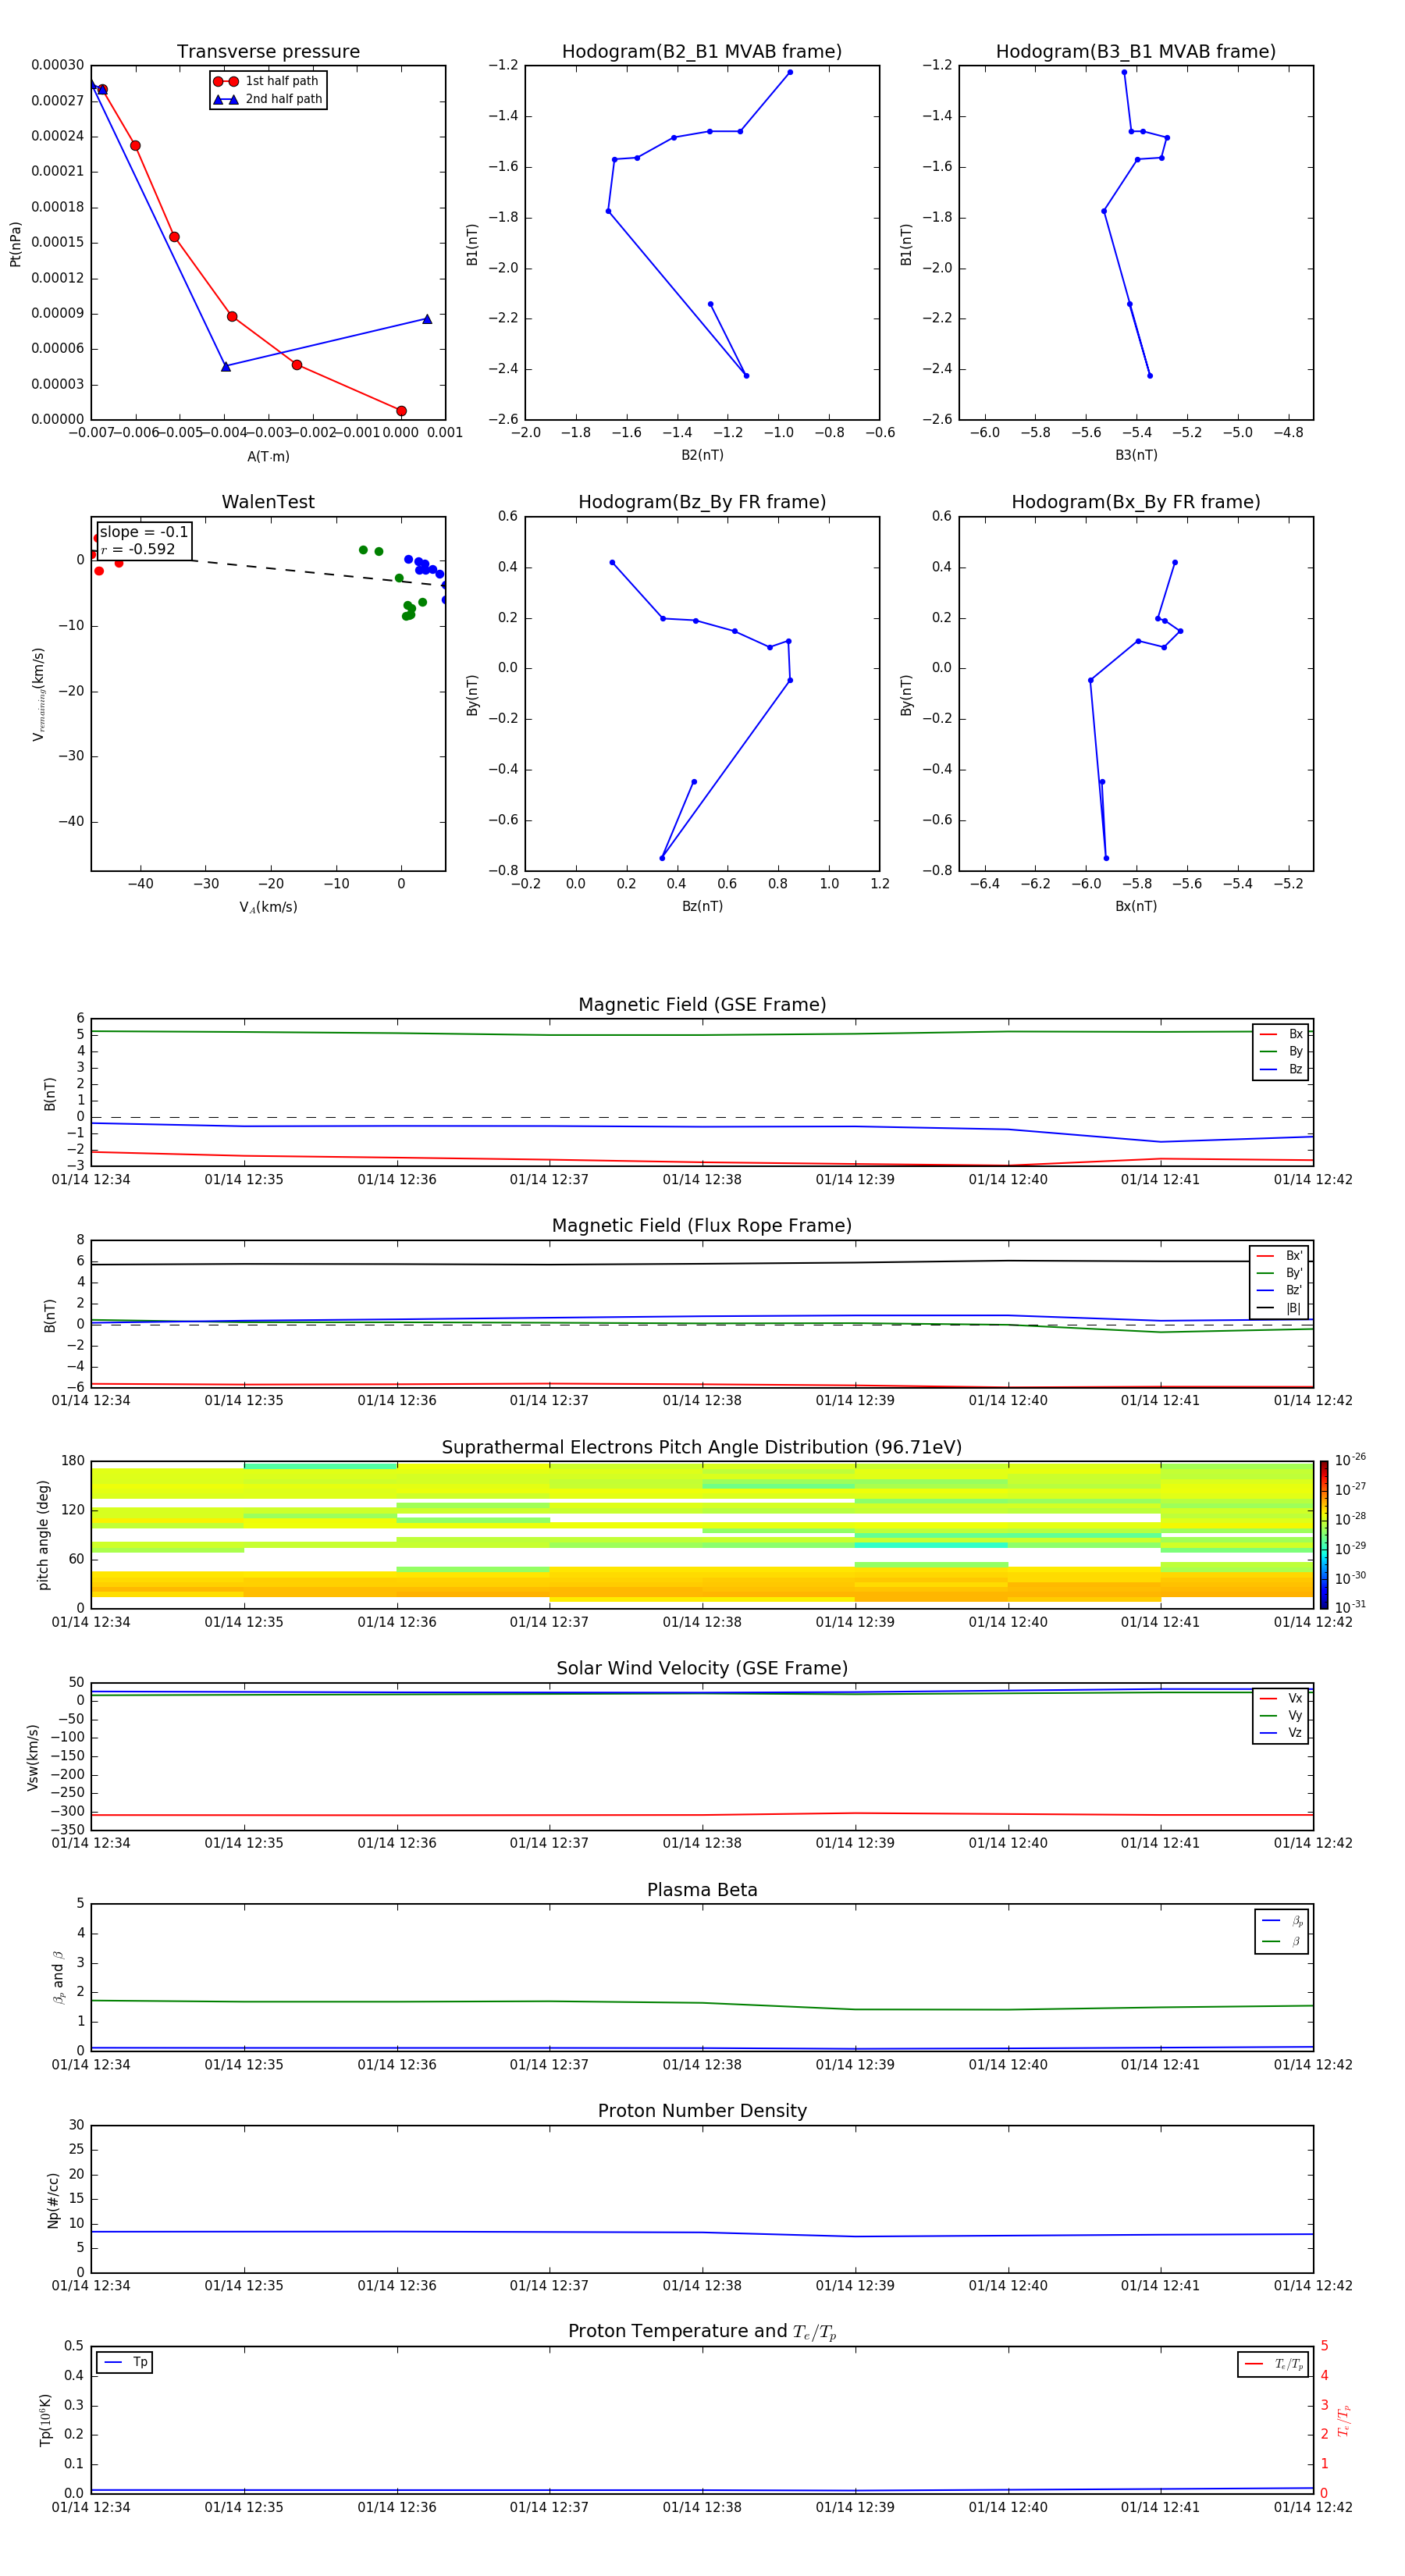
Task: Click the 'Np(#/cc)' axis label
Action: click(53, 2200)
